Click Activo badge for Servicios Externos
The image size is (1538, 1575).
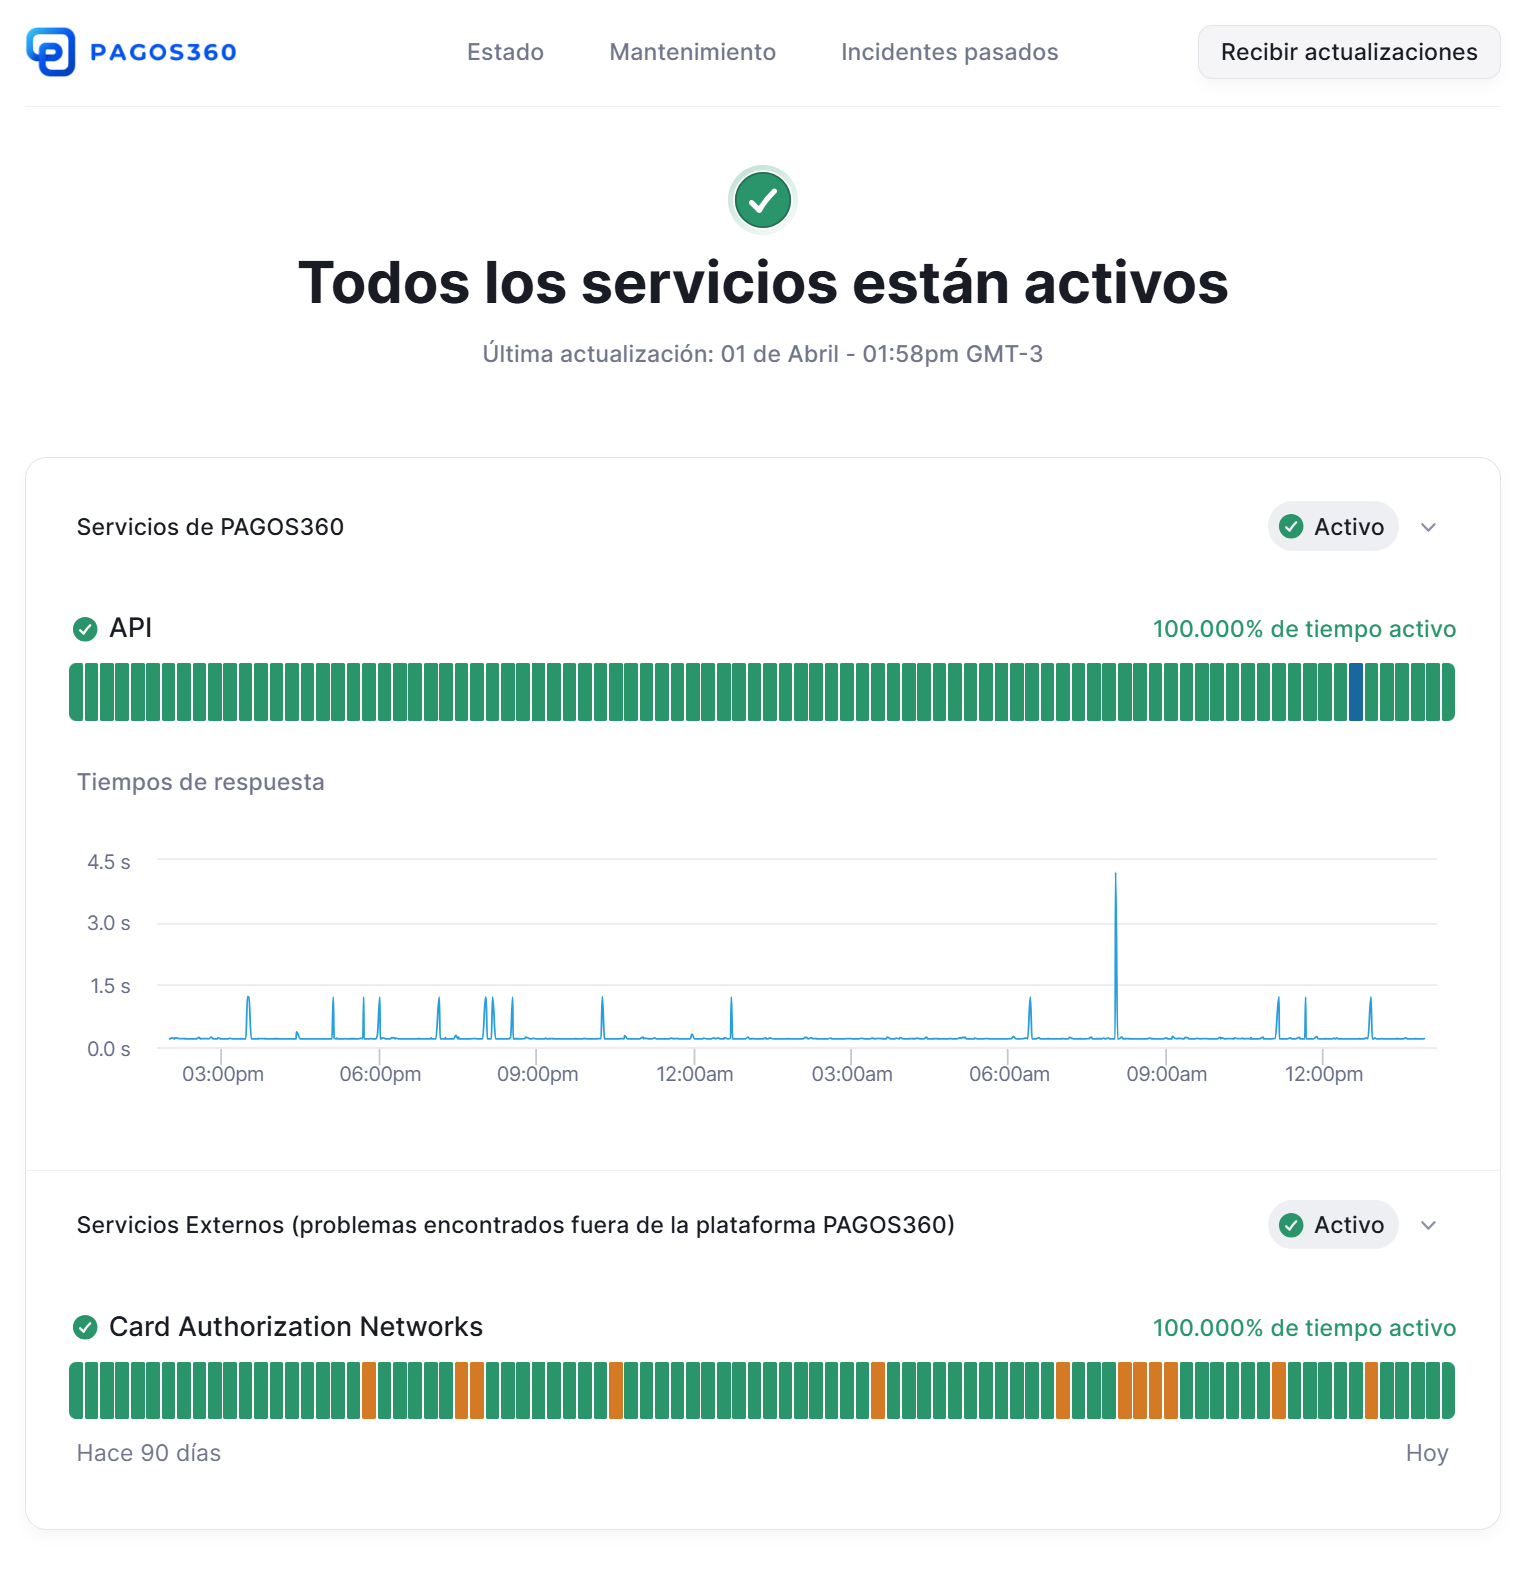tap(1333, 1225)
